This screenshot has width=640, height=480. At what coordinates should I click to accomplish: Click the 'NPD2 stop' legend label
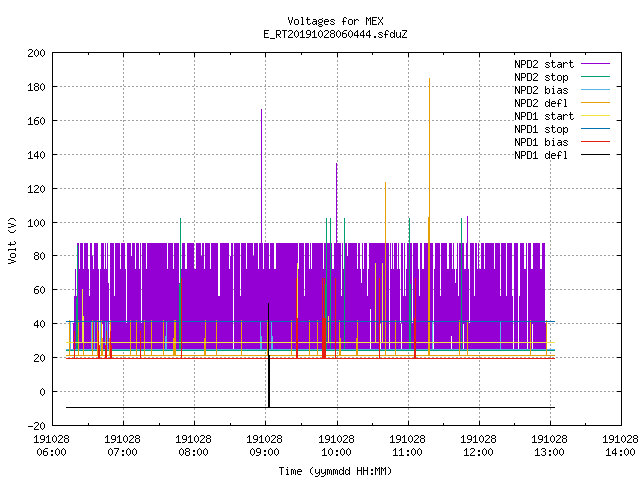(x=541, y=77)
